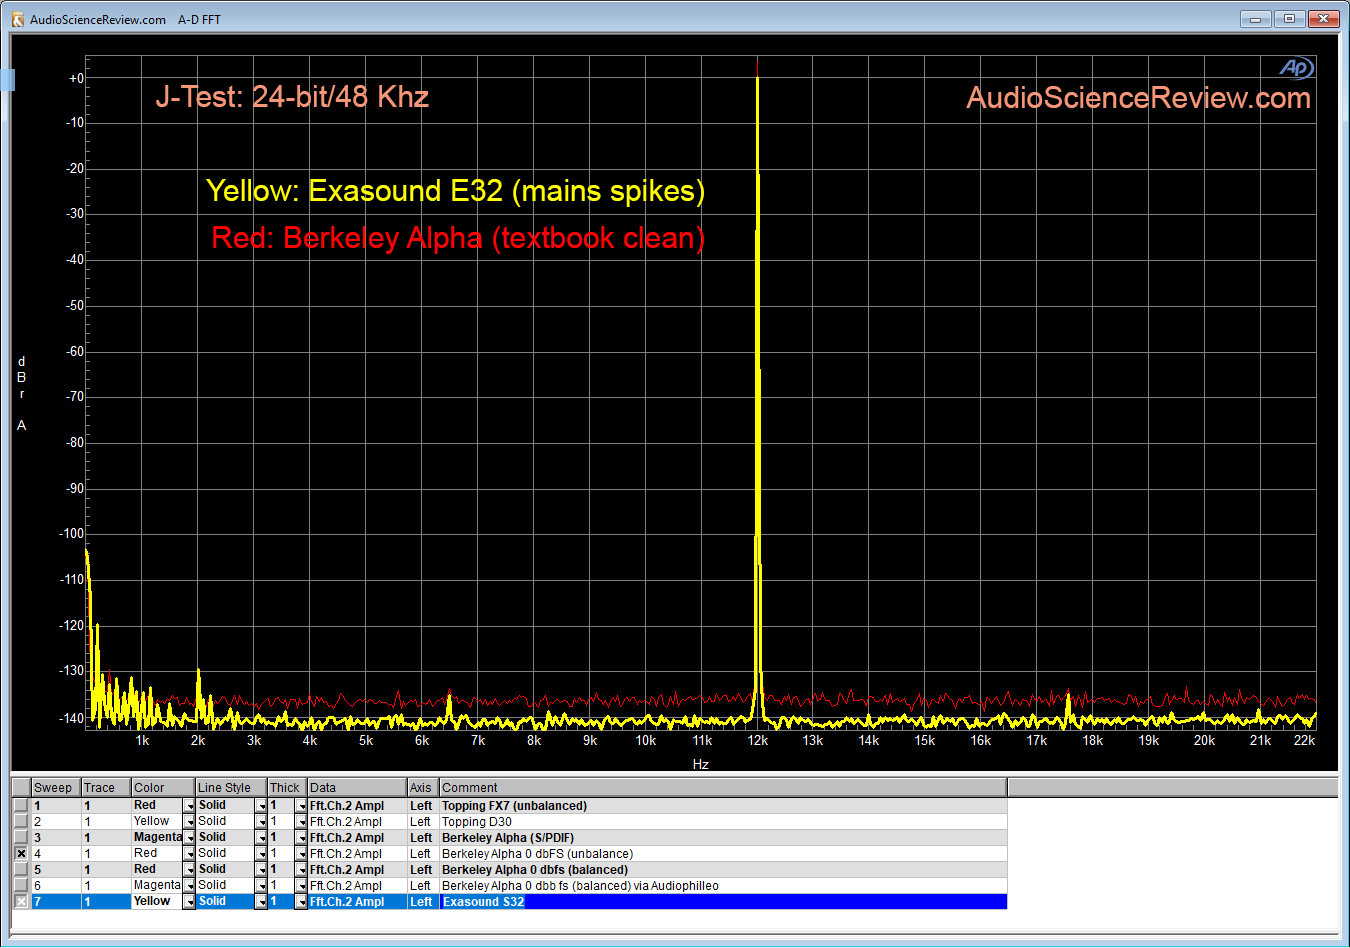Click the +0 label on the dBr axis
This screenshot has height=948, width=1350.
76,78
